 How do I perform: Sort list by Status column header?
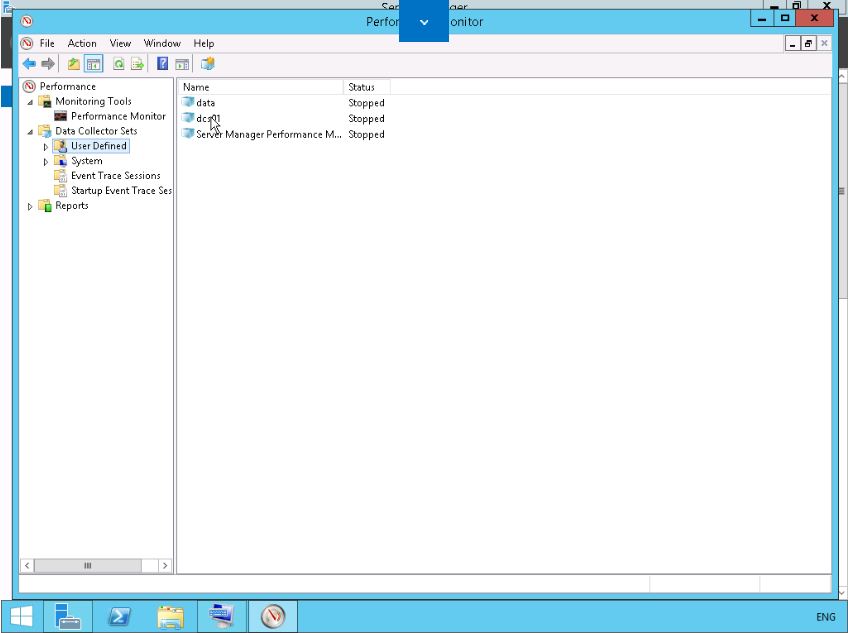367,87
